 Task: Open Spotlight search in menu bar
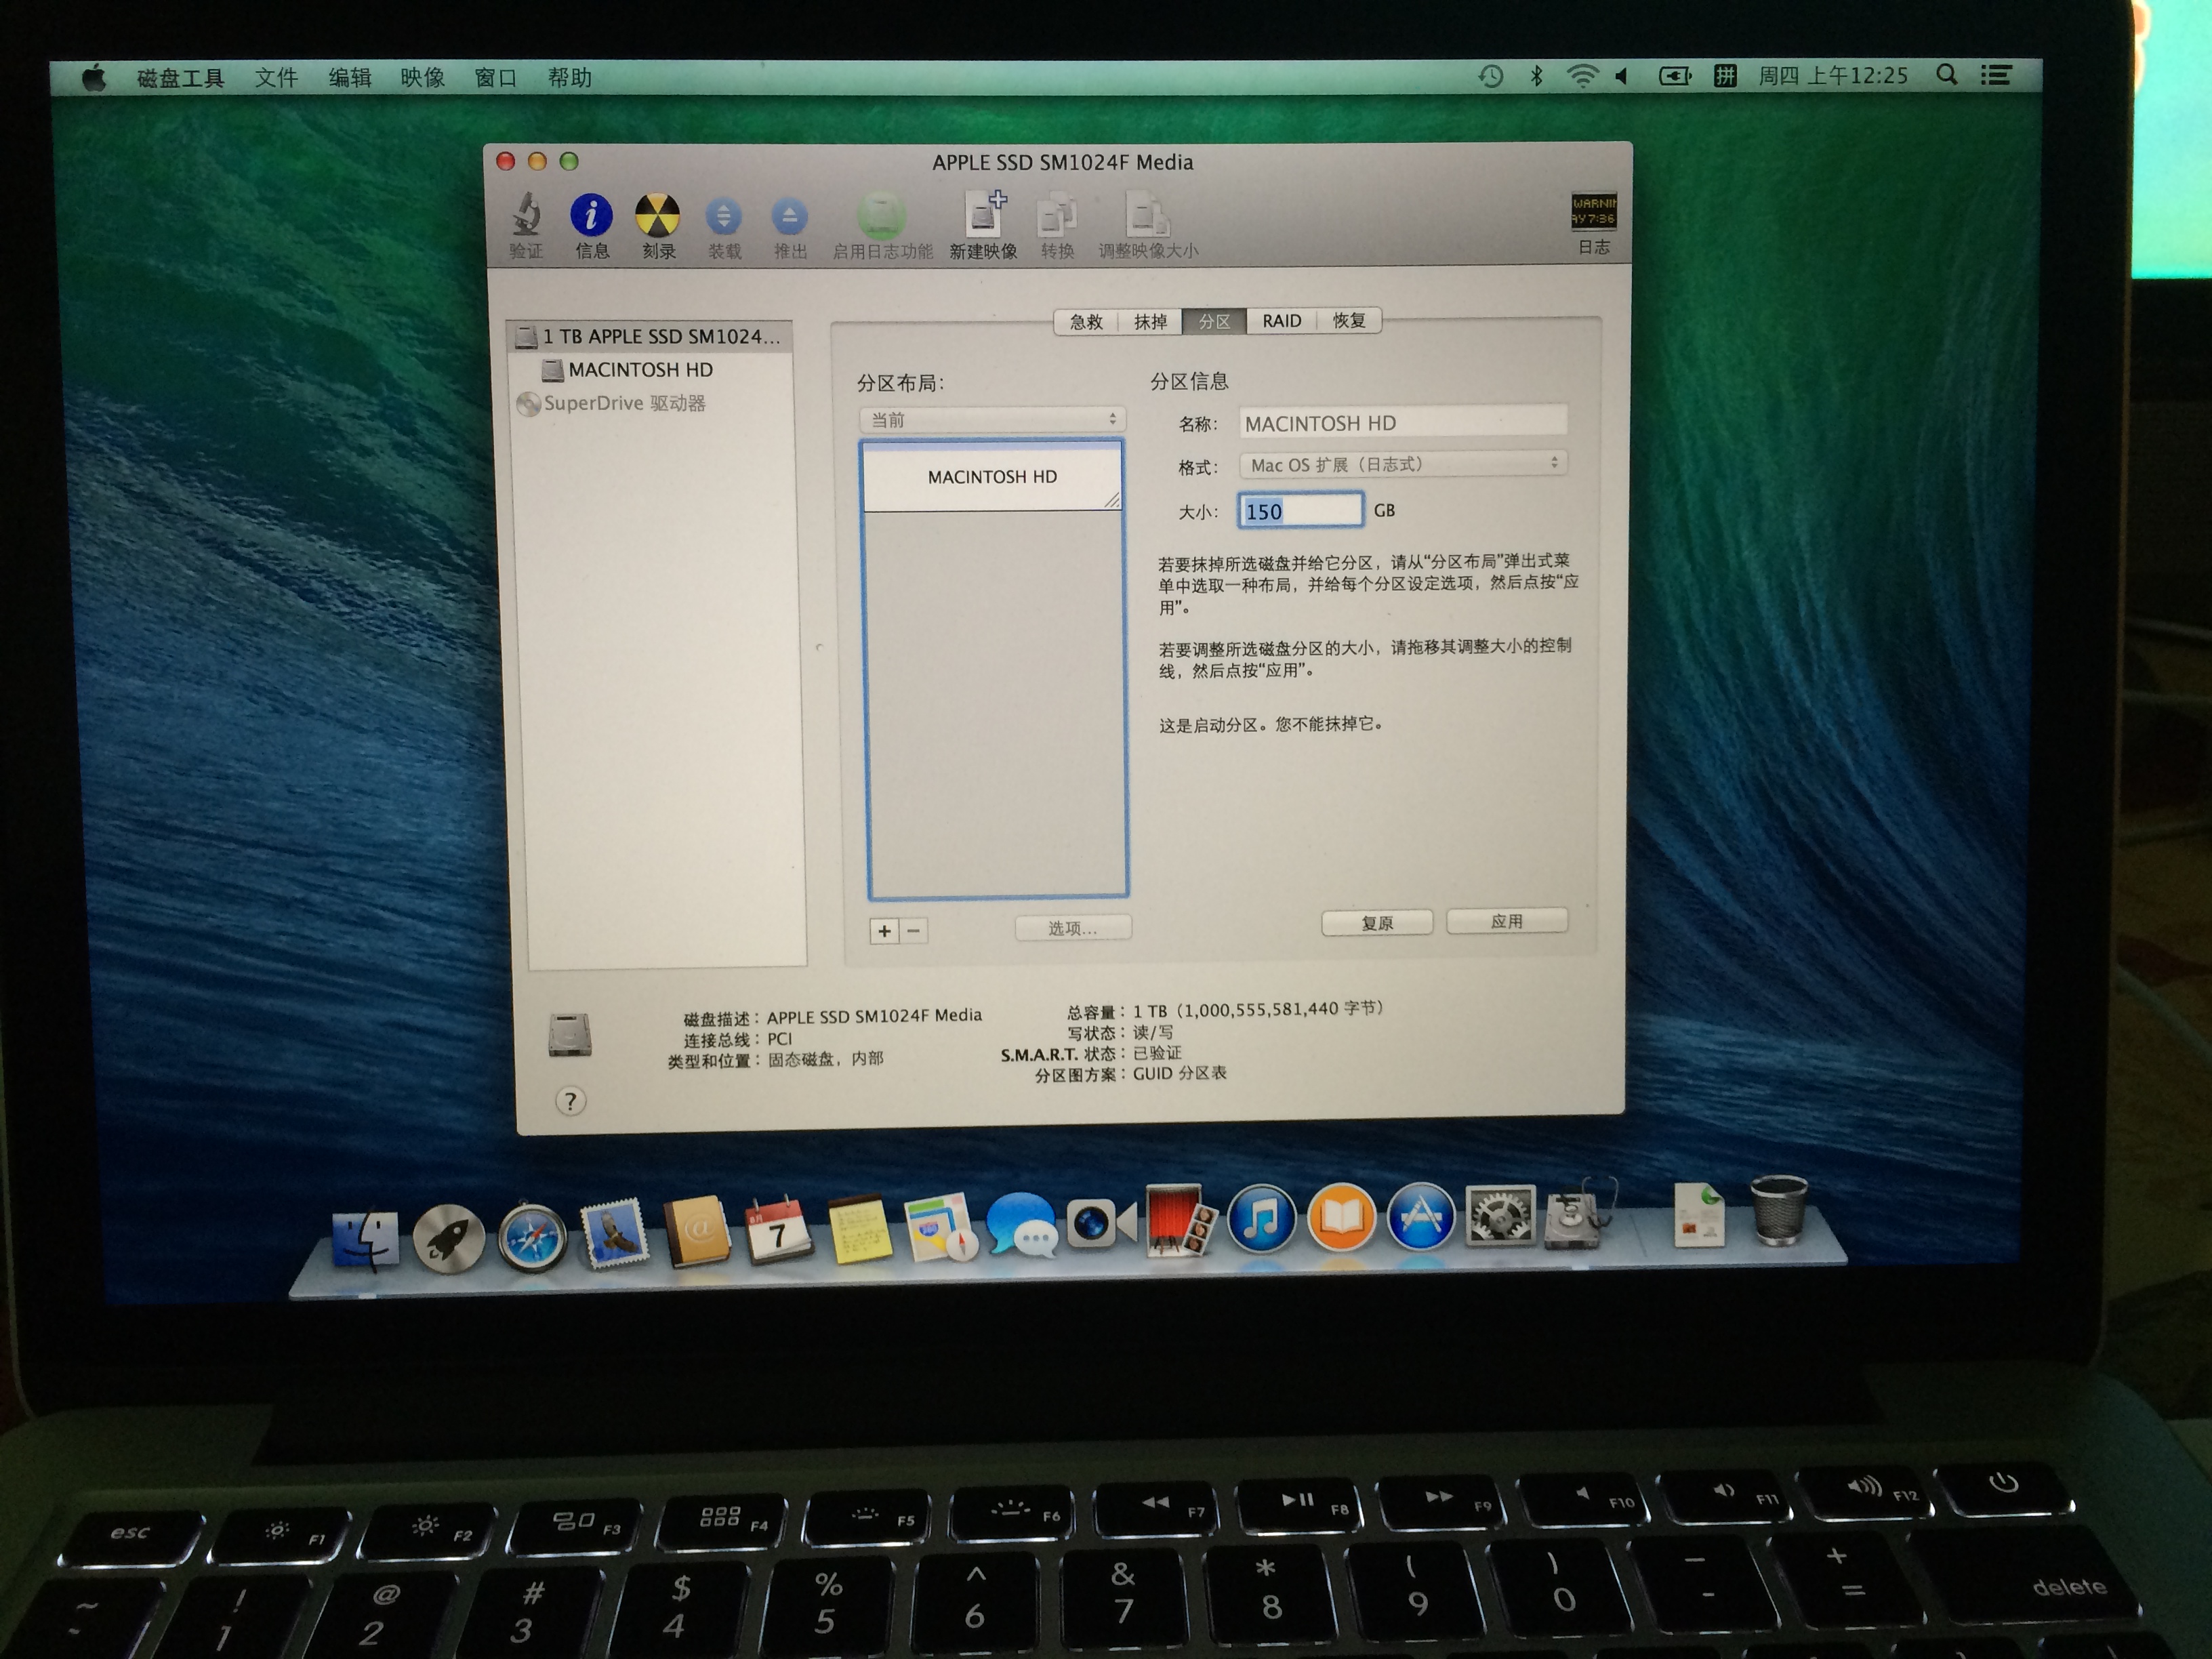click(1946, 75)
